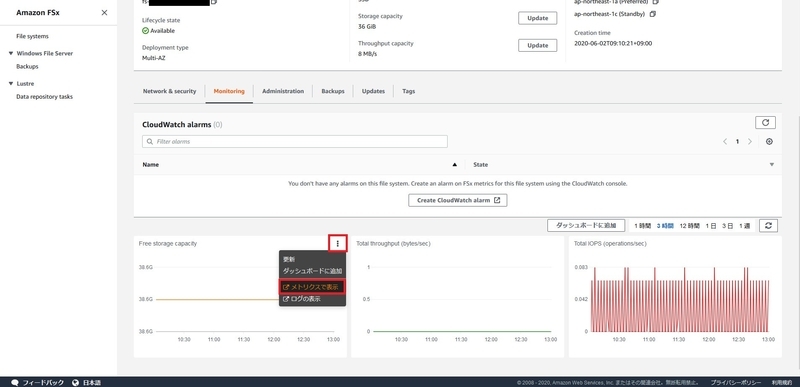
Task: Collapse the Lustre section arrow
Action: (11, 83)
